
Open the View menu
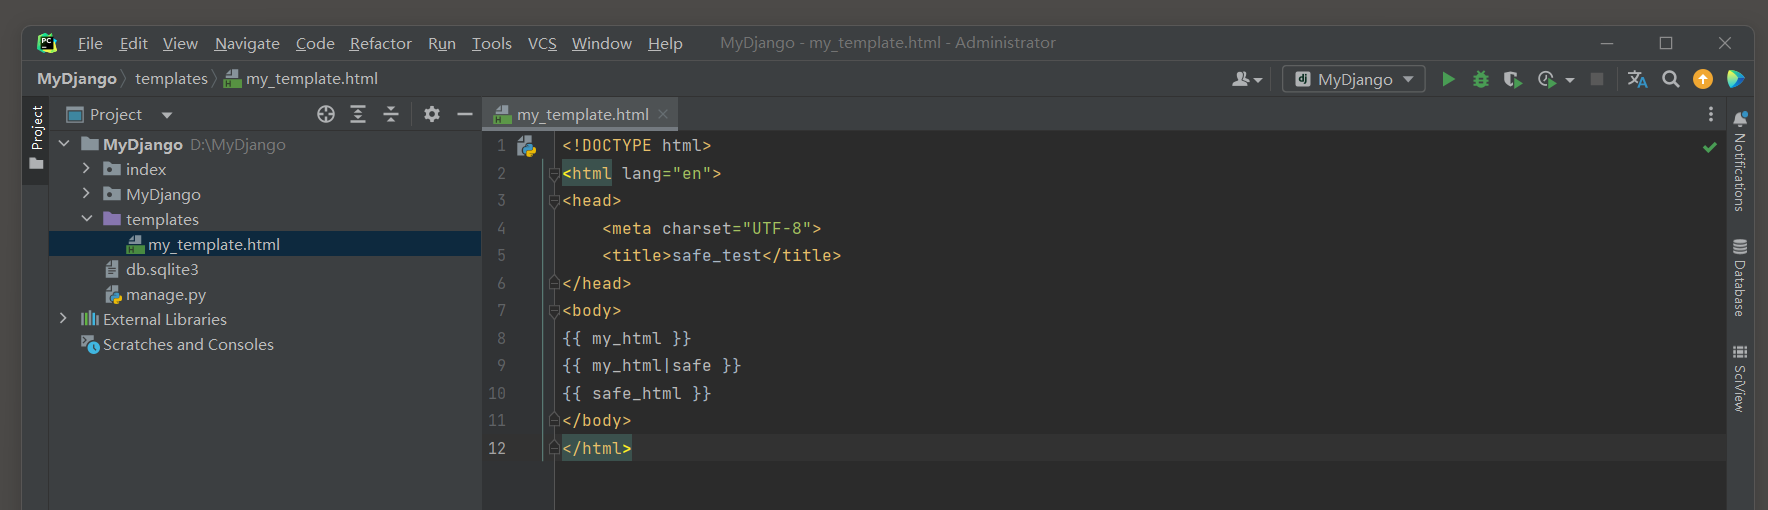pos(180,43)
